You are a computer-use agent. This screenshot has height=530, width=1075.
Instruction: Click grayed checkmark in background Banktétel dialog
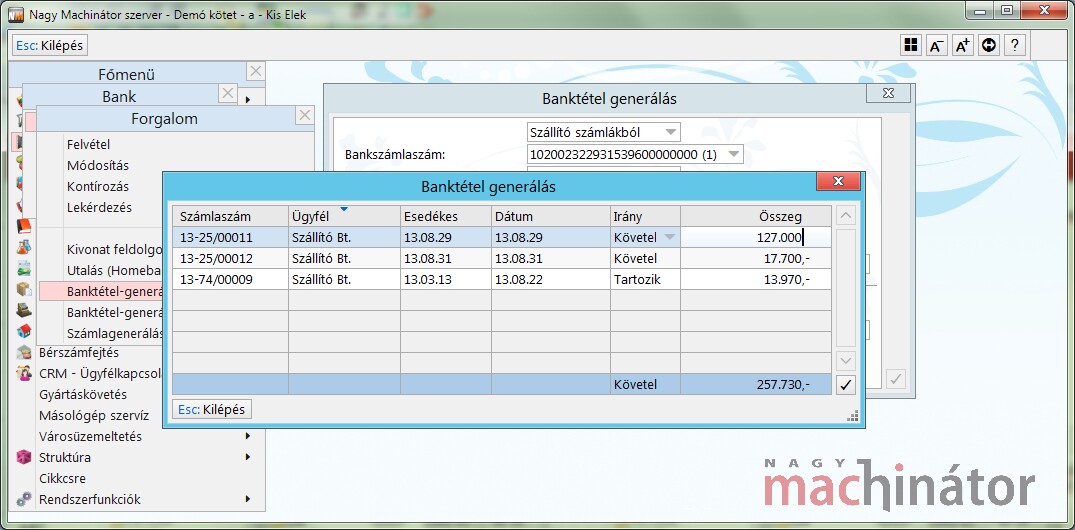pos(896,378)
